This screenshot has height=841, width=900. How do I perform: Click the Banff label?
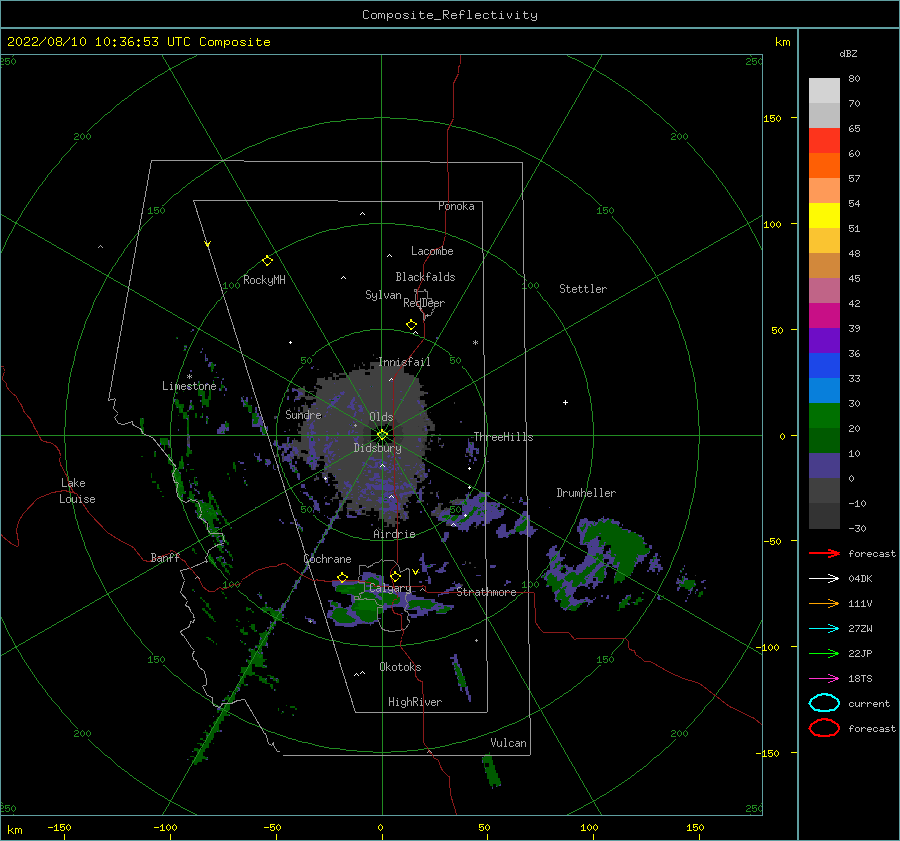[x=165, y=558]
